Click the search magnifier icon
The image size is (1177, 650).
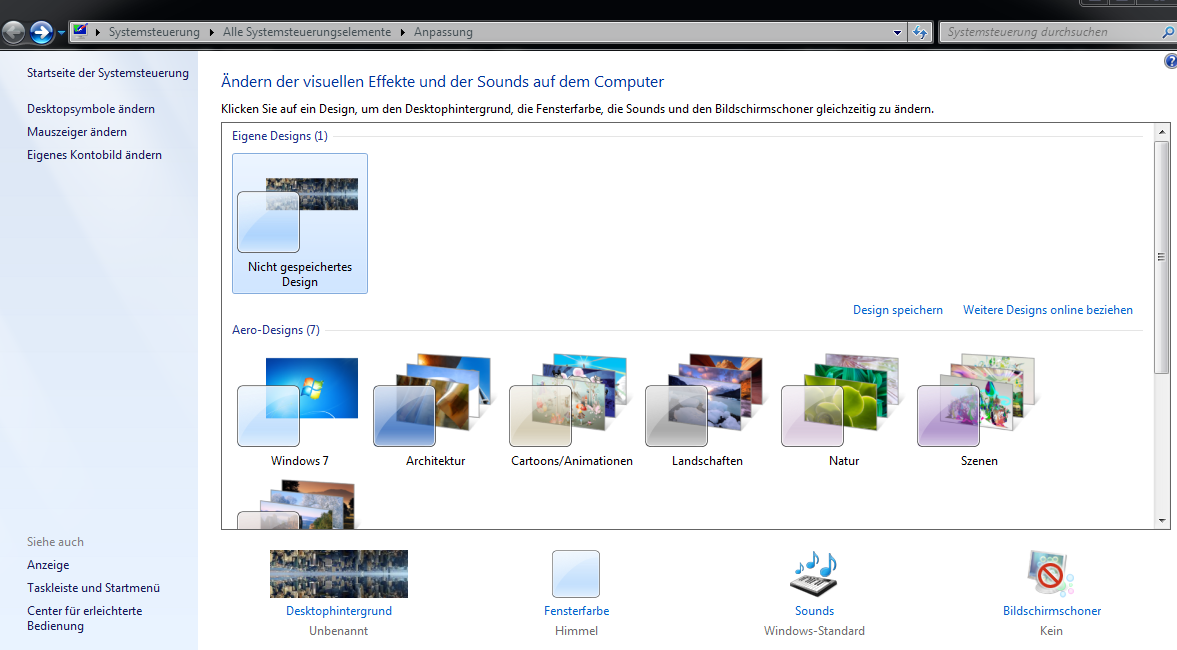point(1167,32)
